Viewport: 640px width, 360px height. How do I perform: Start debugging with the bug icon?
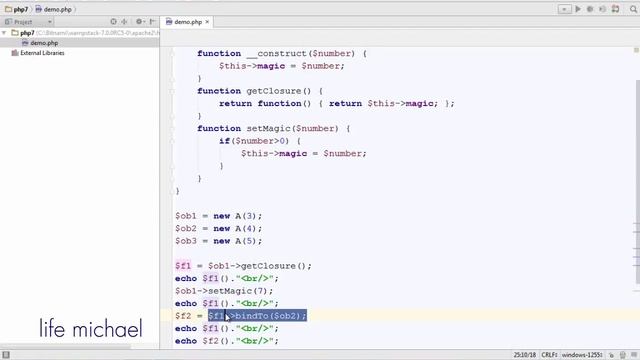590,9
